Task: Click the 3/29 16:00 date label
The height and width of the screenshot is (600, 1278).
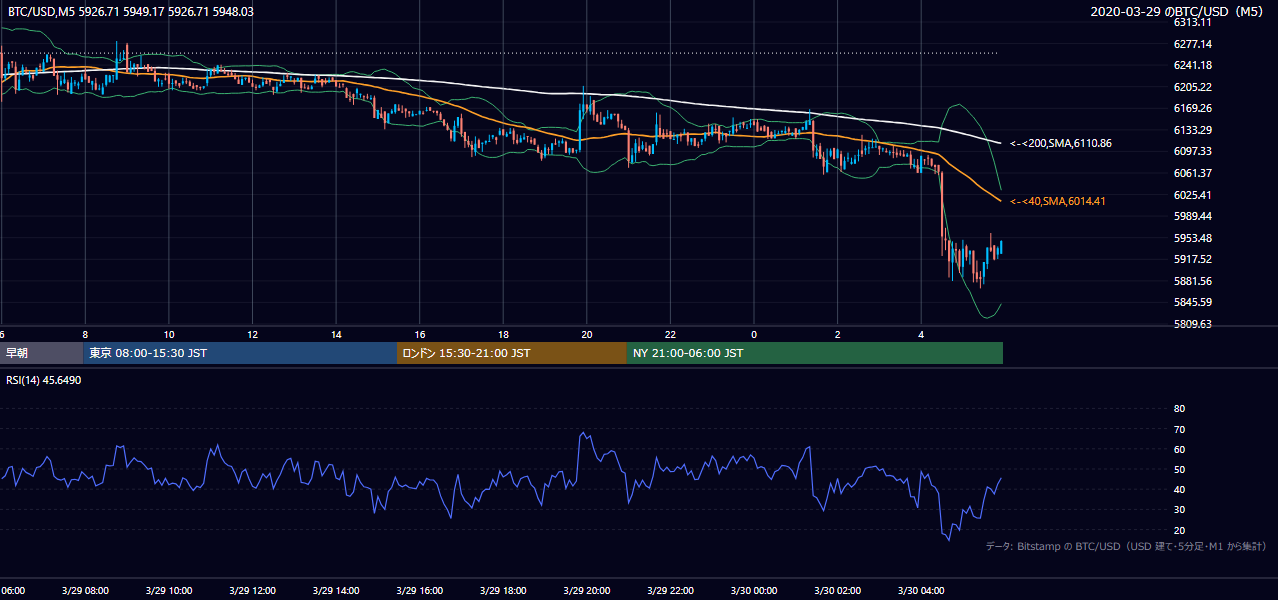Action: (x=420, y=591)
